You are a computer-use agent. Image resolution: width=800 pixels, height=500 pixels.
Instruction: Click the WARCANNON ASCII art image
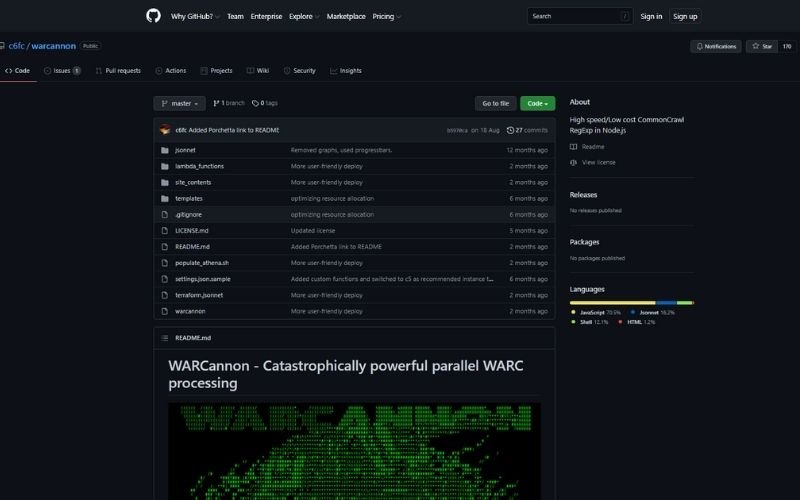pos(354,451)
